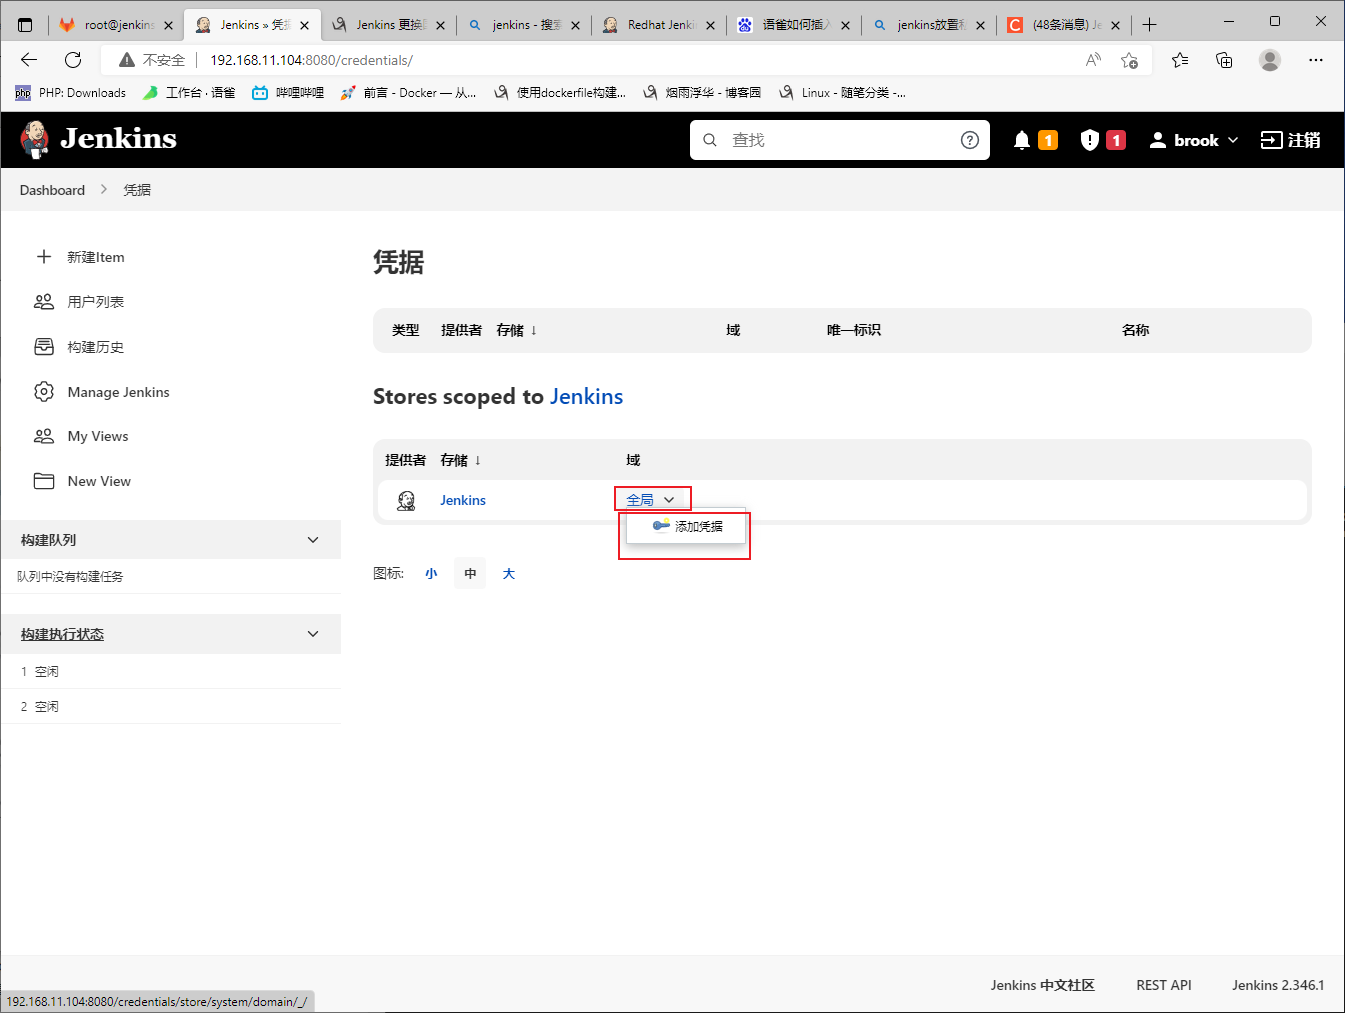1345x1013 pixels.
Task: Open the PHP: Downloads bookmark
Action: coord(70,93)
